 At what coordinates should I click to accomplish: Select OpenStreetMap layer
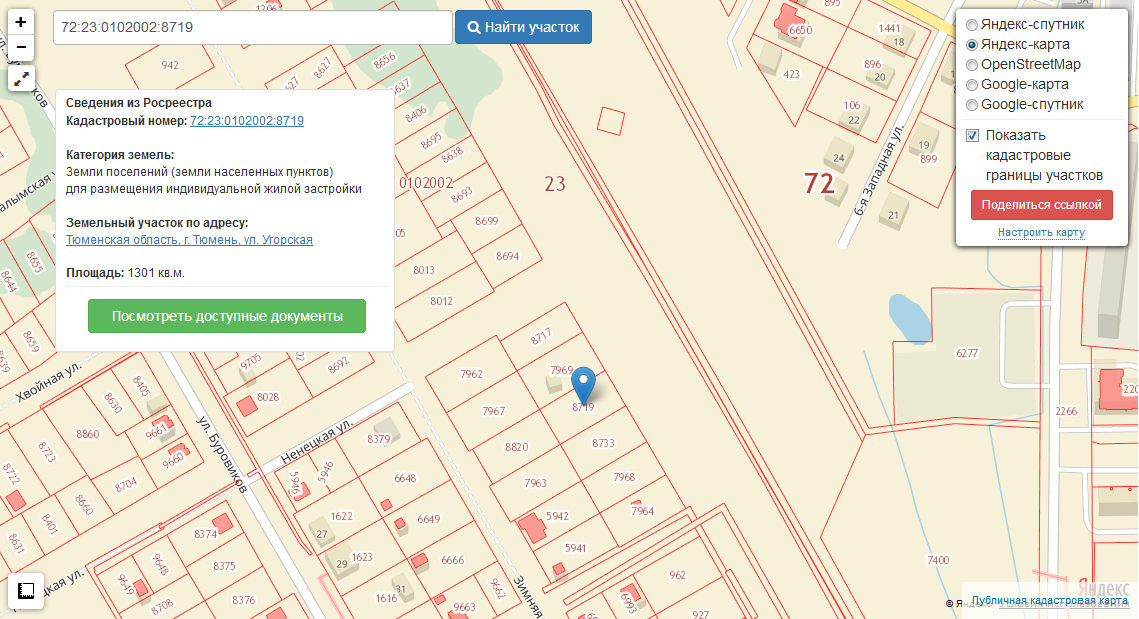pos(972,65)
